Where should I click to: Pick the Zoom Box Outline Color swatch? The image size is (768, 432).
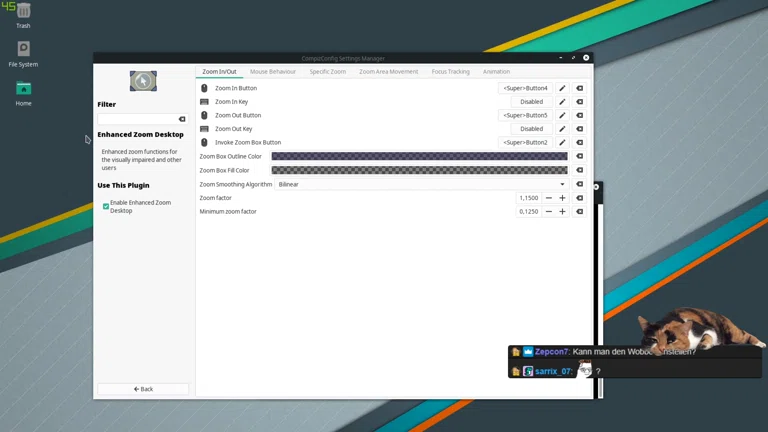(x=420, y=156)
